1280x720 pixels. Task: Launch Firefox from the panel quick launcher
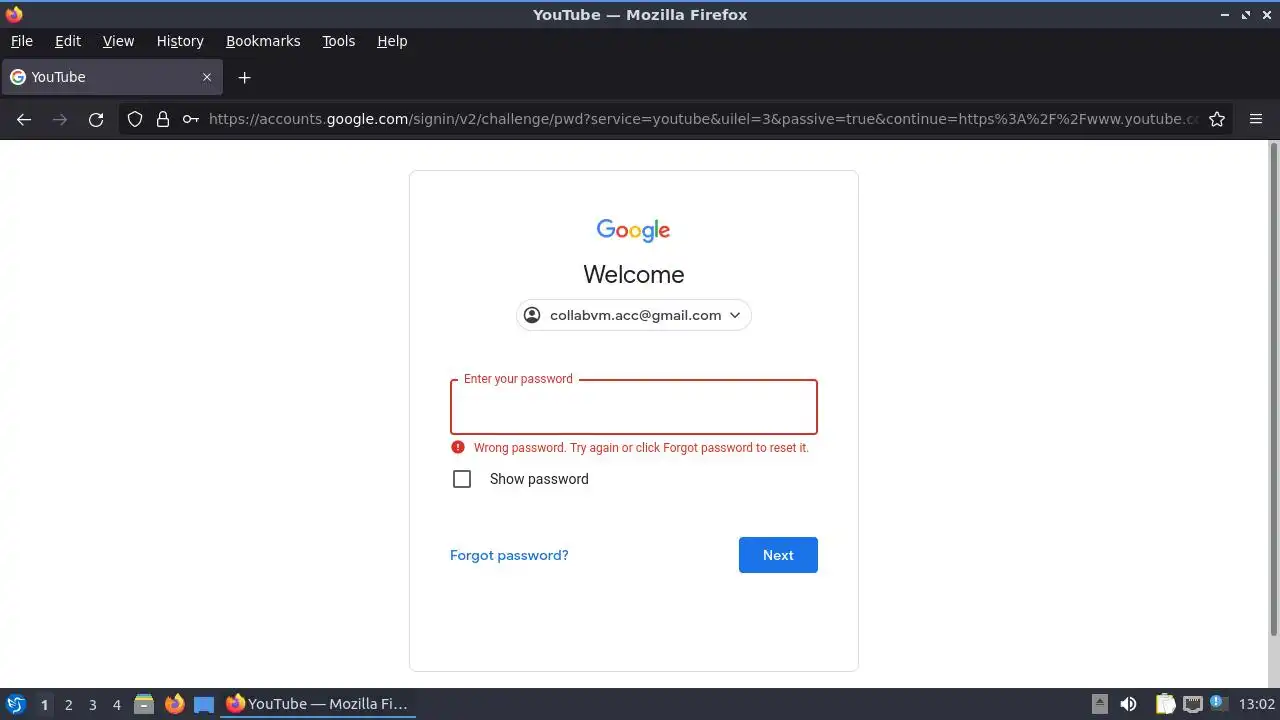(174, 704)
